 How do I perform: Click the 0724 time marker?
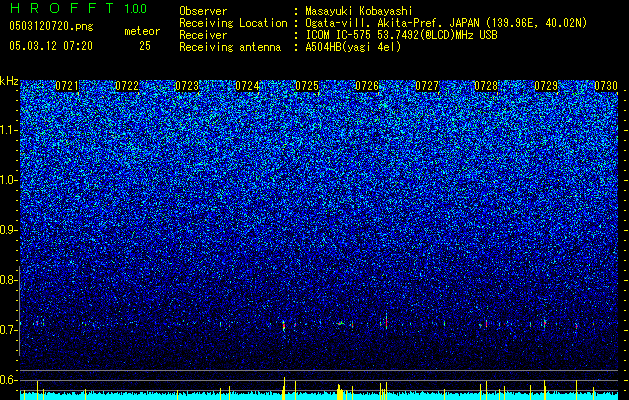pyautogui.click(x=247, y=86)
